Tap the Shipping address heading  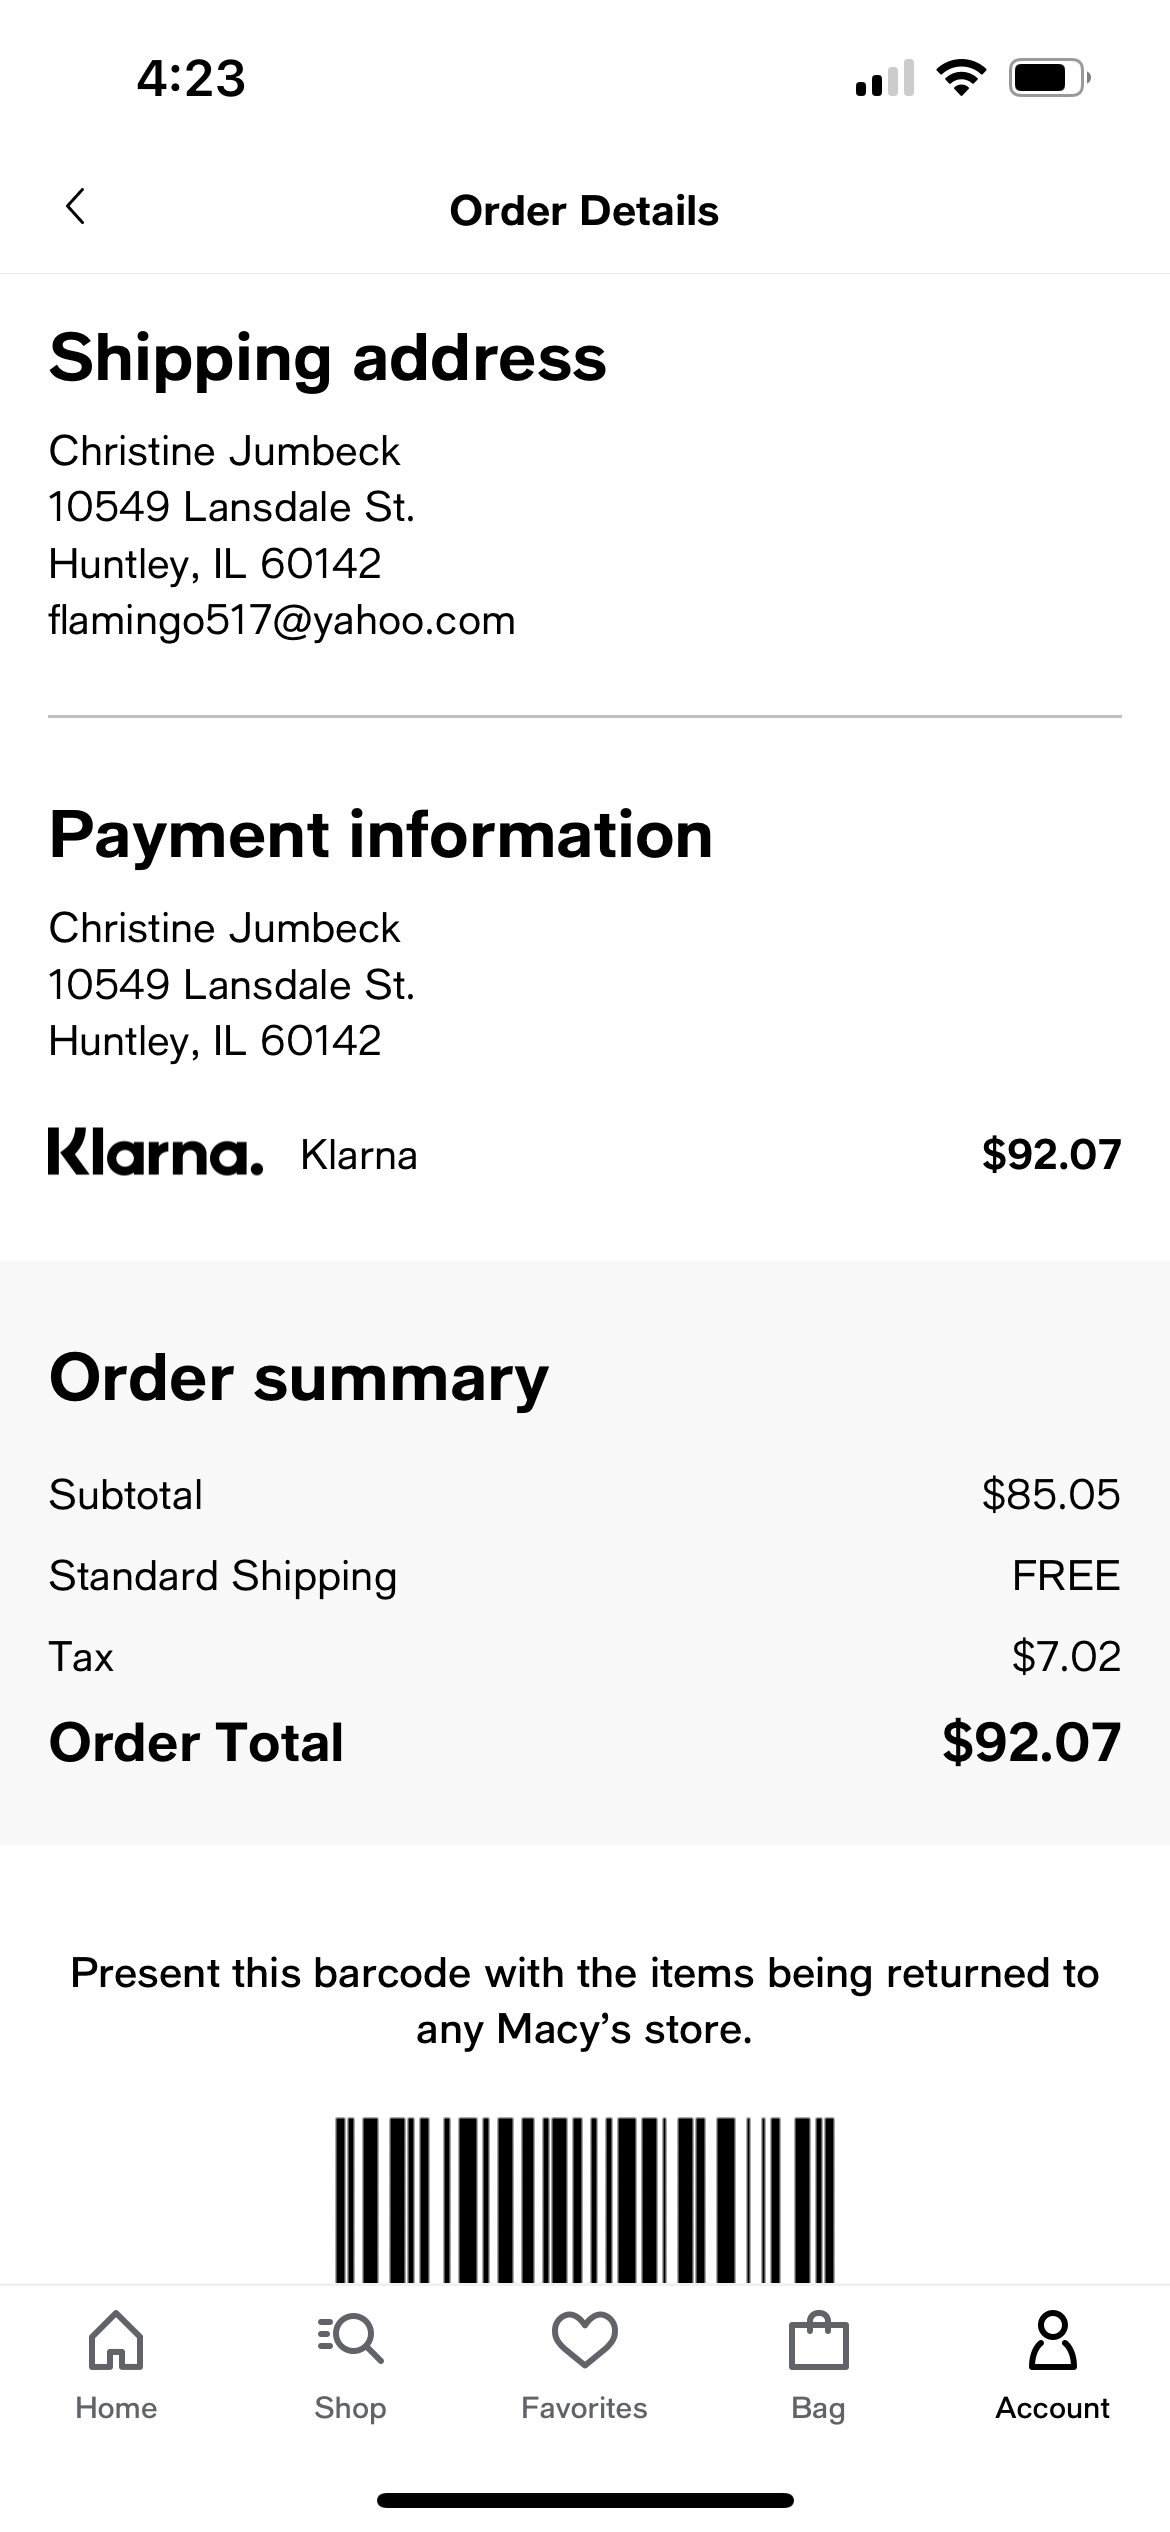(328, 358)
